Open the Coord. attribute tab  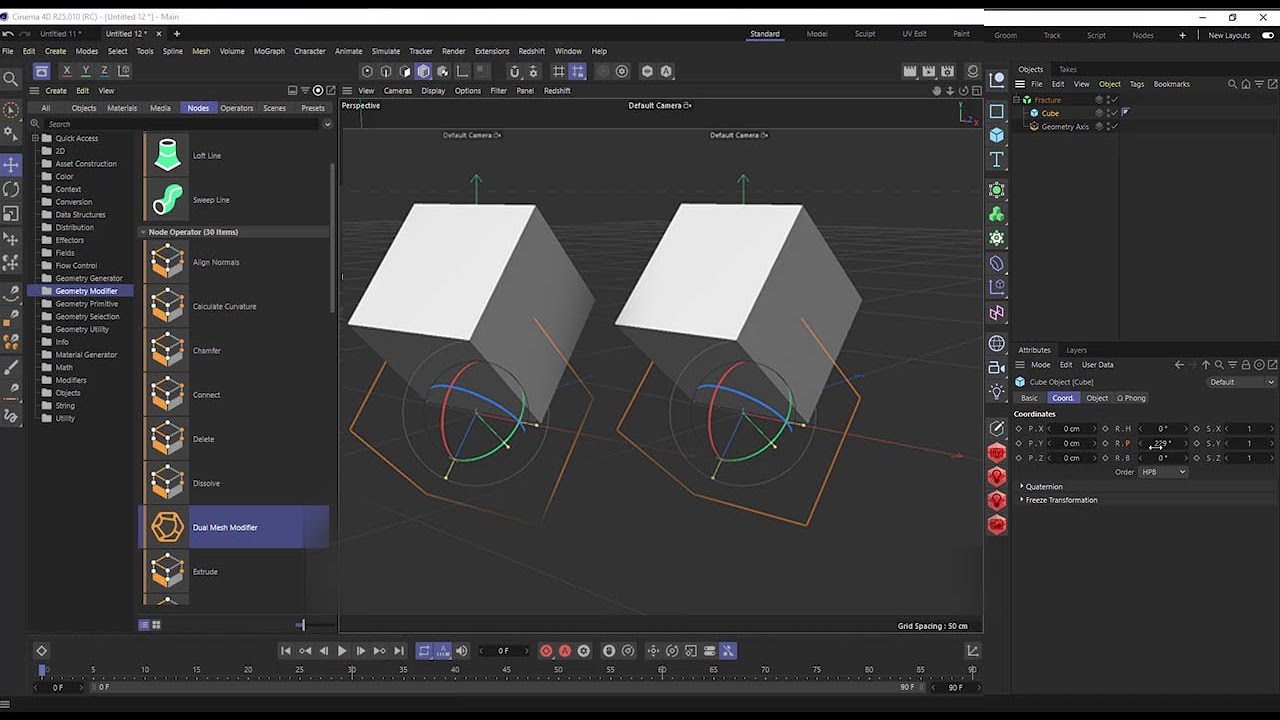(x=1063, y=398)
